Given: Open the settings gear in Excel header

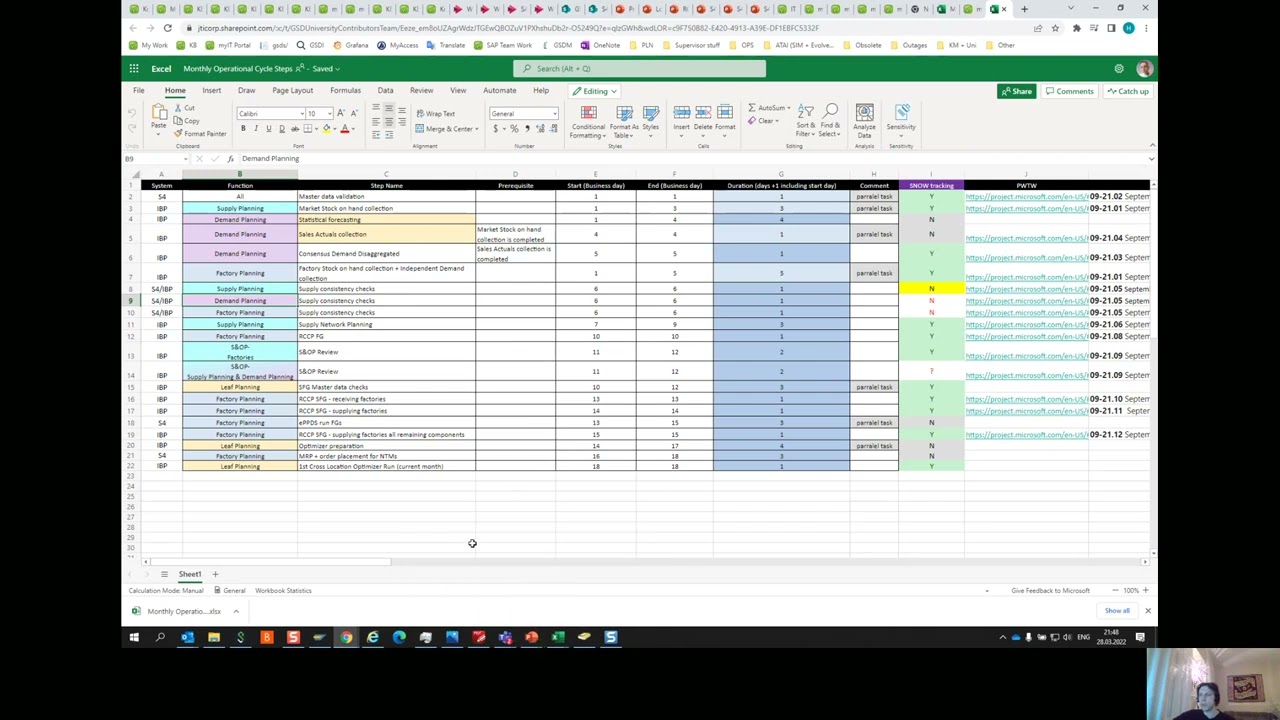Looking at the screenshot, I should [x=1119, y=69].
